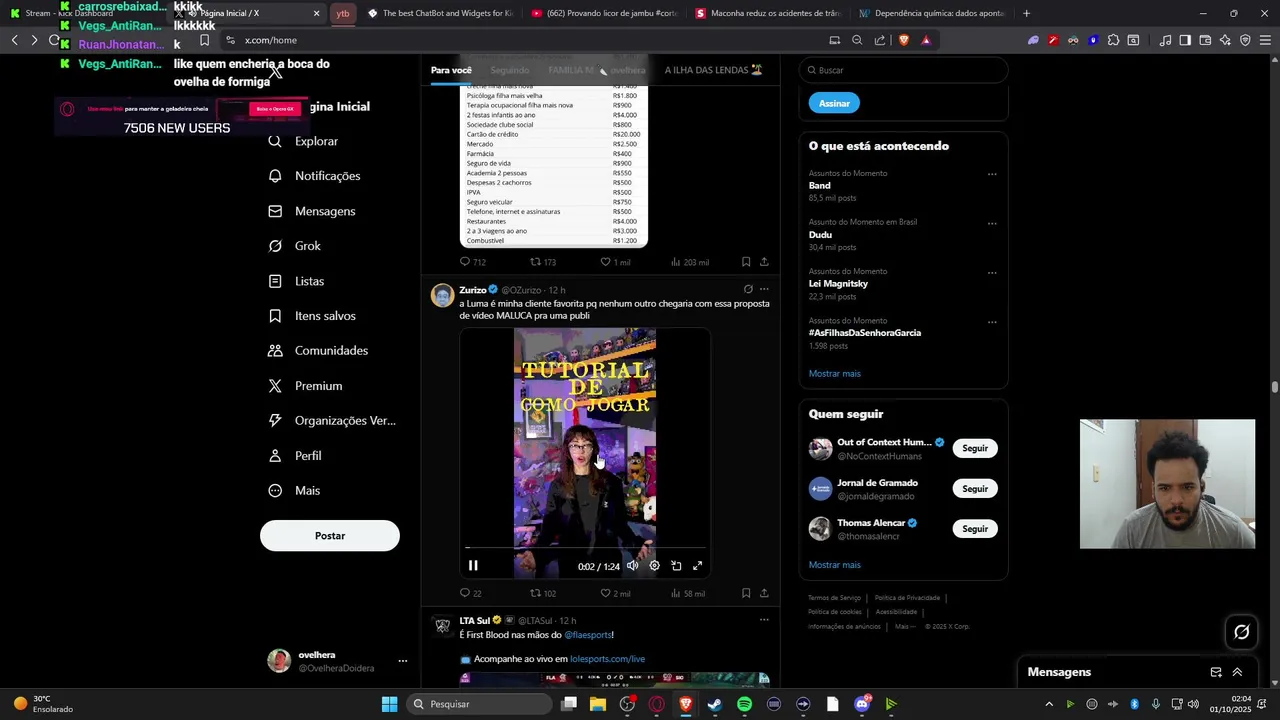This screenshot has width=1280, height=720.
Task: Repost Zurizo's post showing 102 reposts
Action: point(542,593)
